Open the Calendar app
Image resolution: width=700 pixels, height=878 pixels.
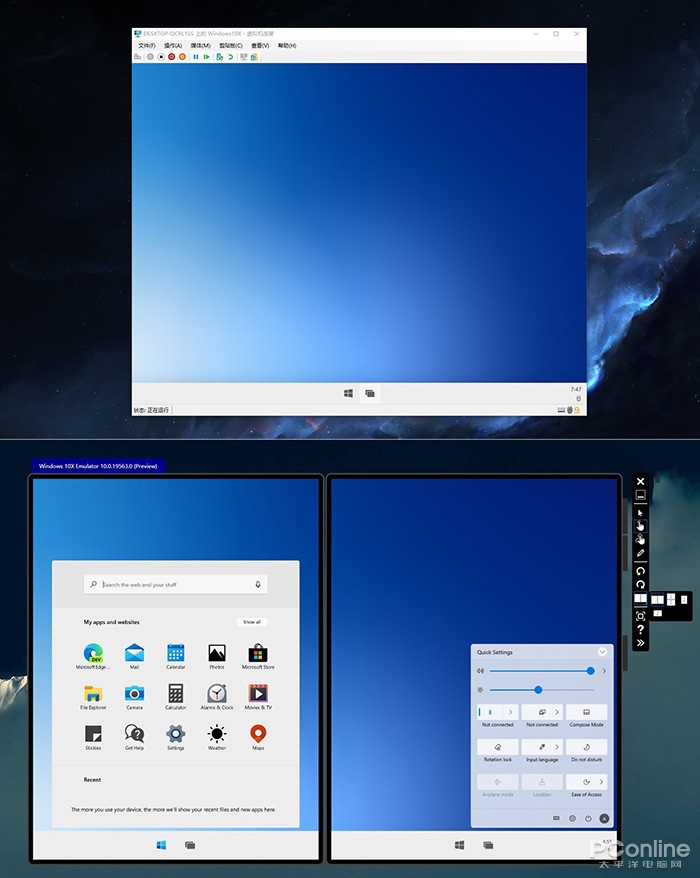[175, 656]
